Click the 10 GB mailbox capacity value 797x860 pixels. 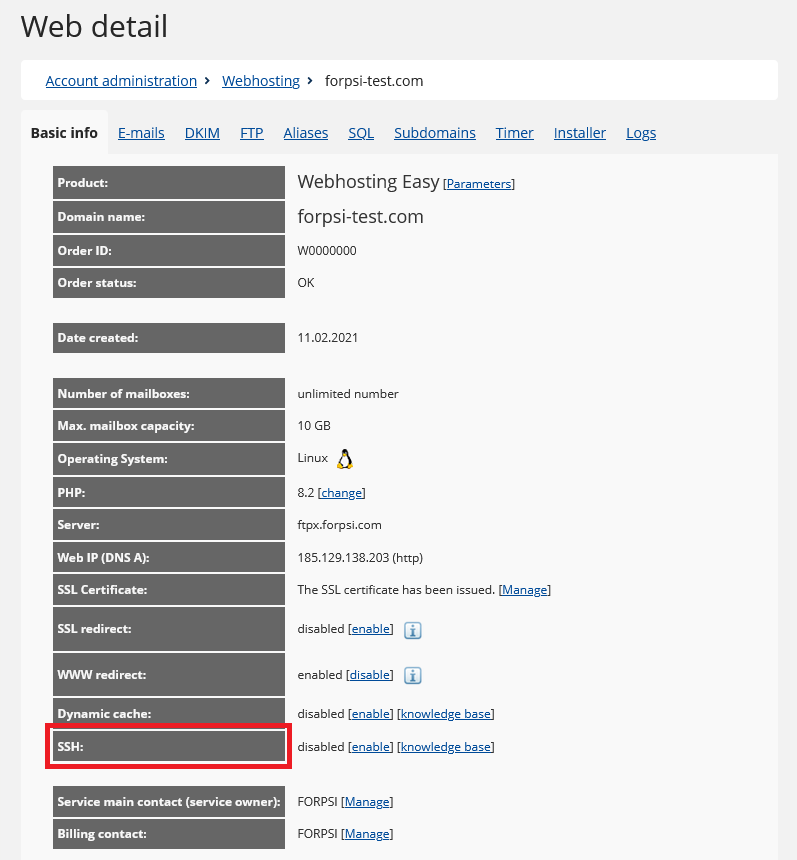click(314, 426)
